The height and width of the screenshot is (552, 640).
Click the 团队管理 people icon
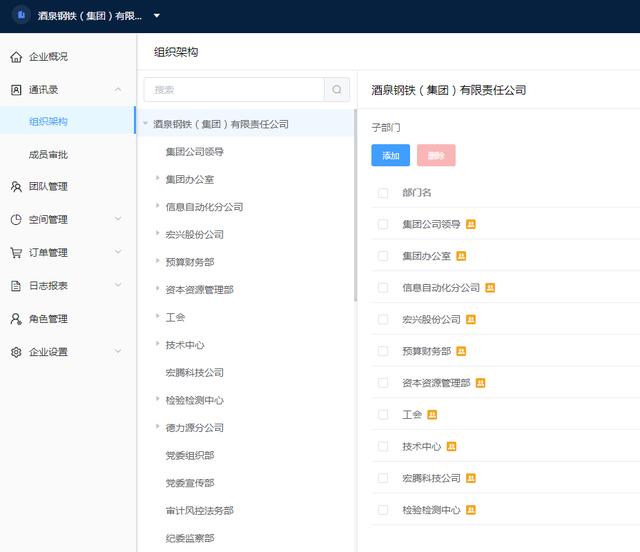click(x=16, y=187)
